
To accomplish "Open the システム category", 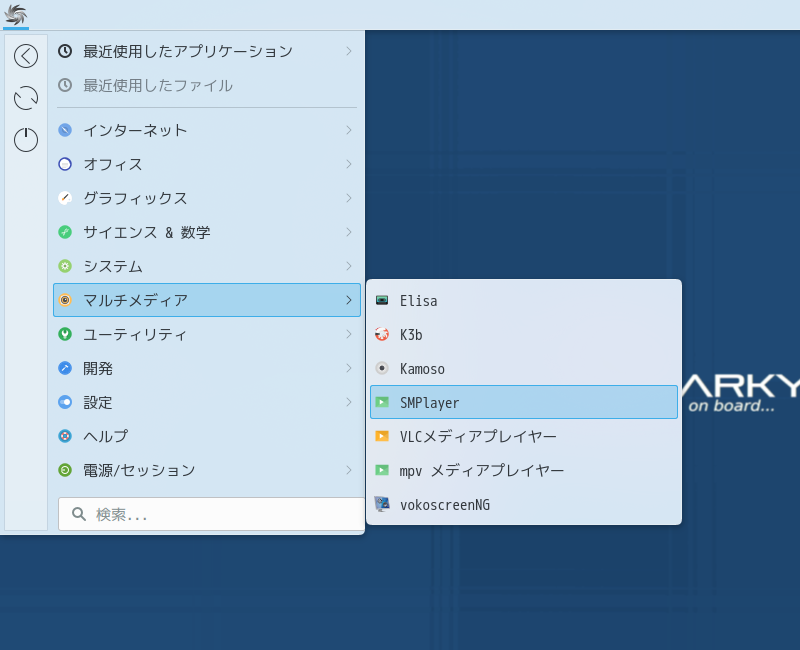I will pyautogui.click(x=207, y=266).
